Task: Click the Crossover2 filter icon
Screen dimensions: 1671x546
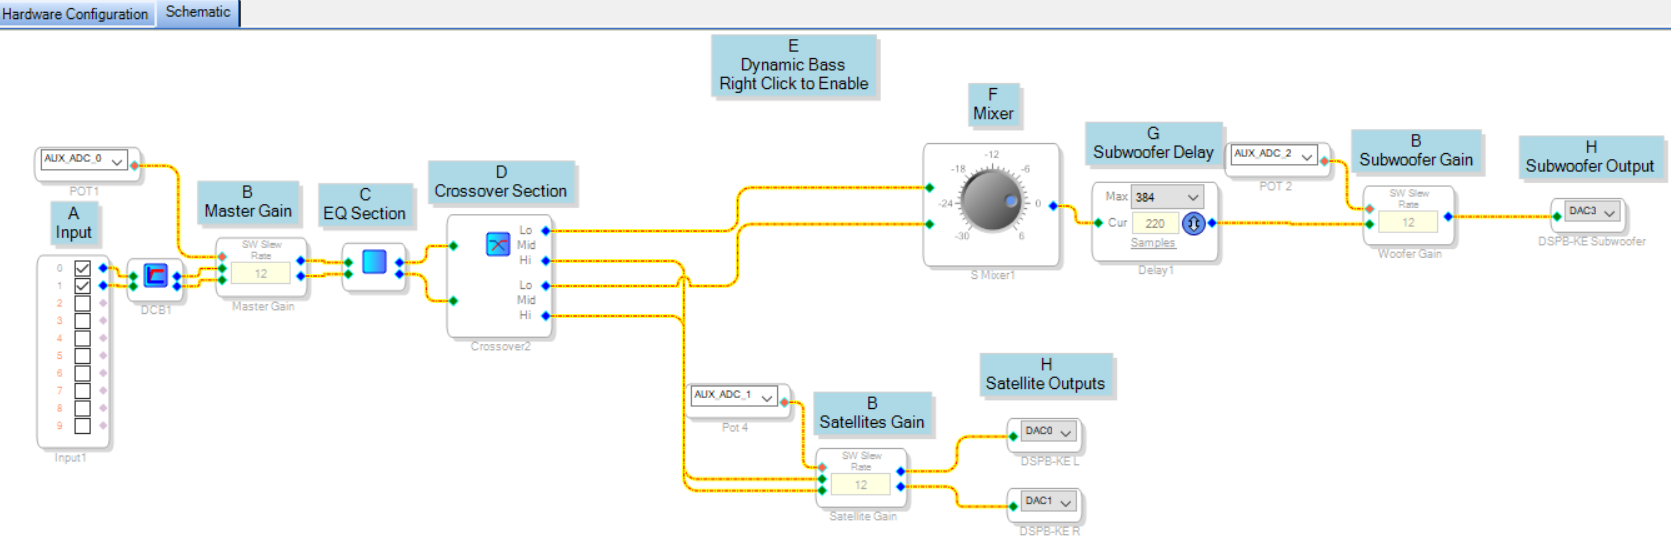Action: [x=497, y=244]
